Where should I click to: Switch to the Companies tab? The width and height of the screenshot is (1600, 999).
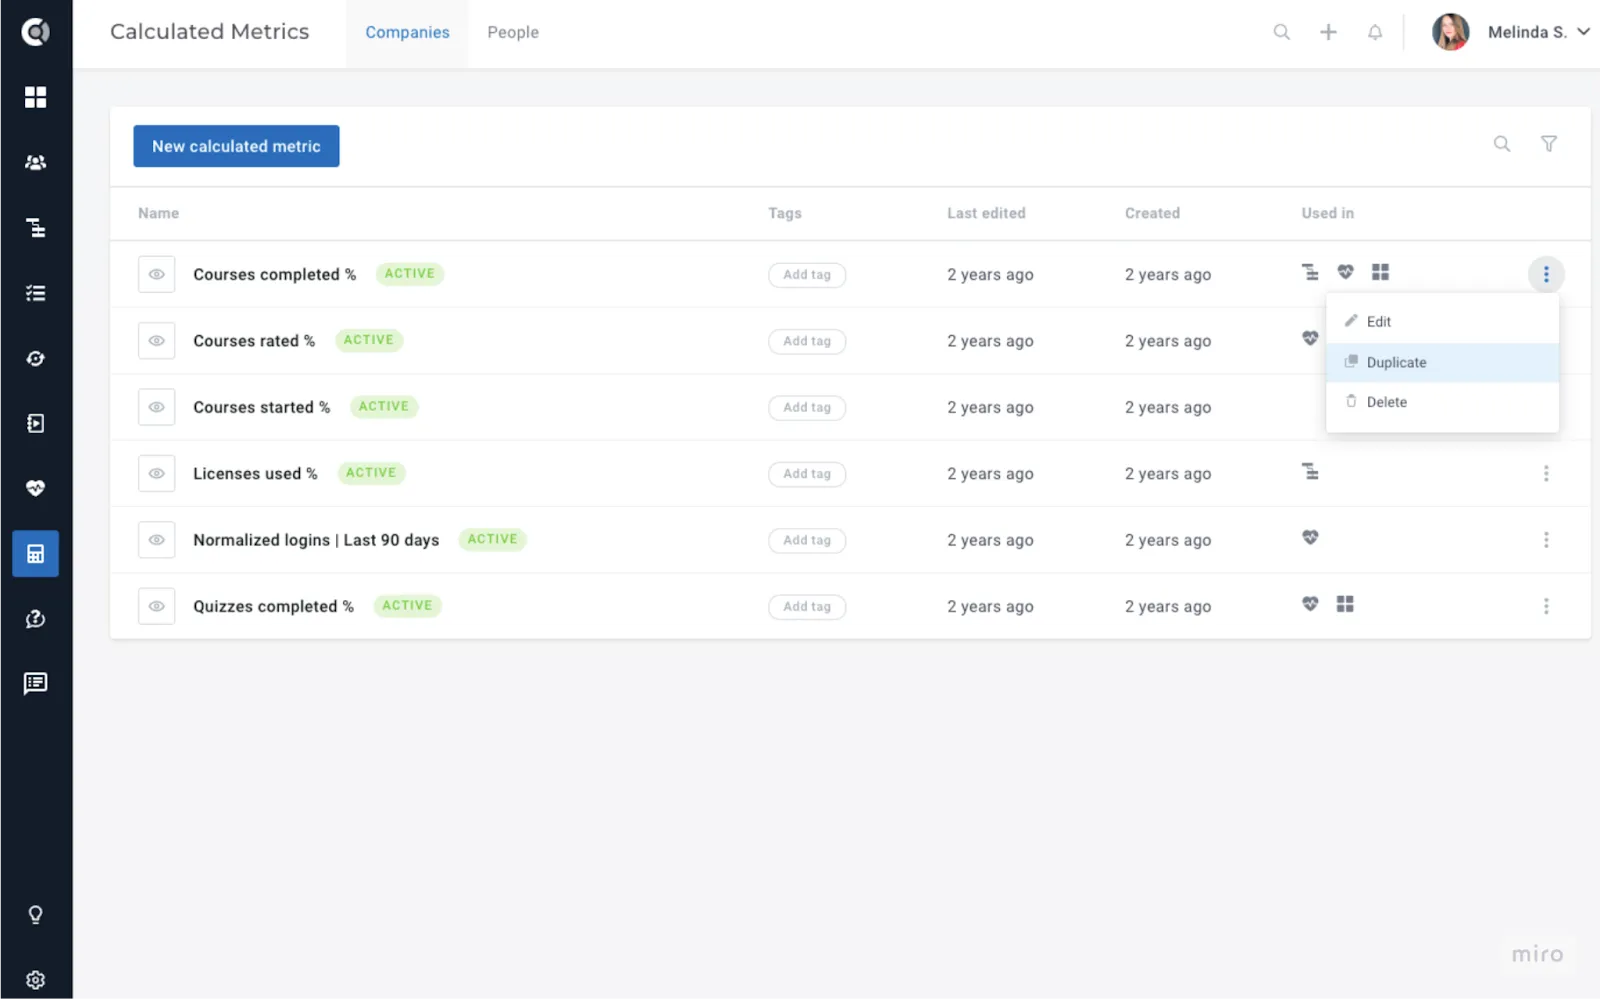point(407,32)
